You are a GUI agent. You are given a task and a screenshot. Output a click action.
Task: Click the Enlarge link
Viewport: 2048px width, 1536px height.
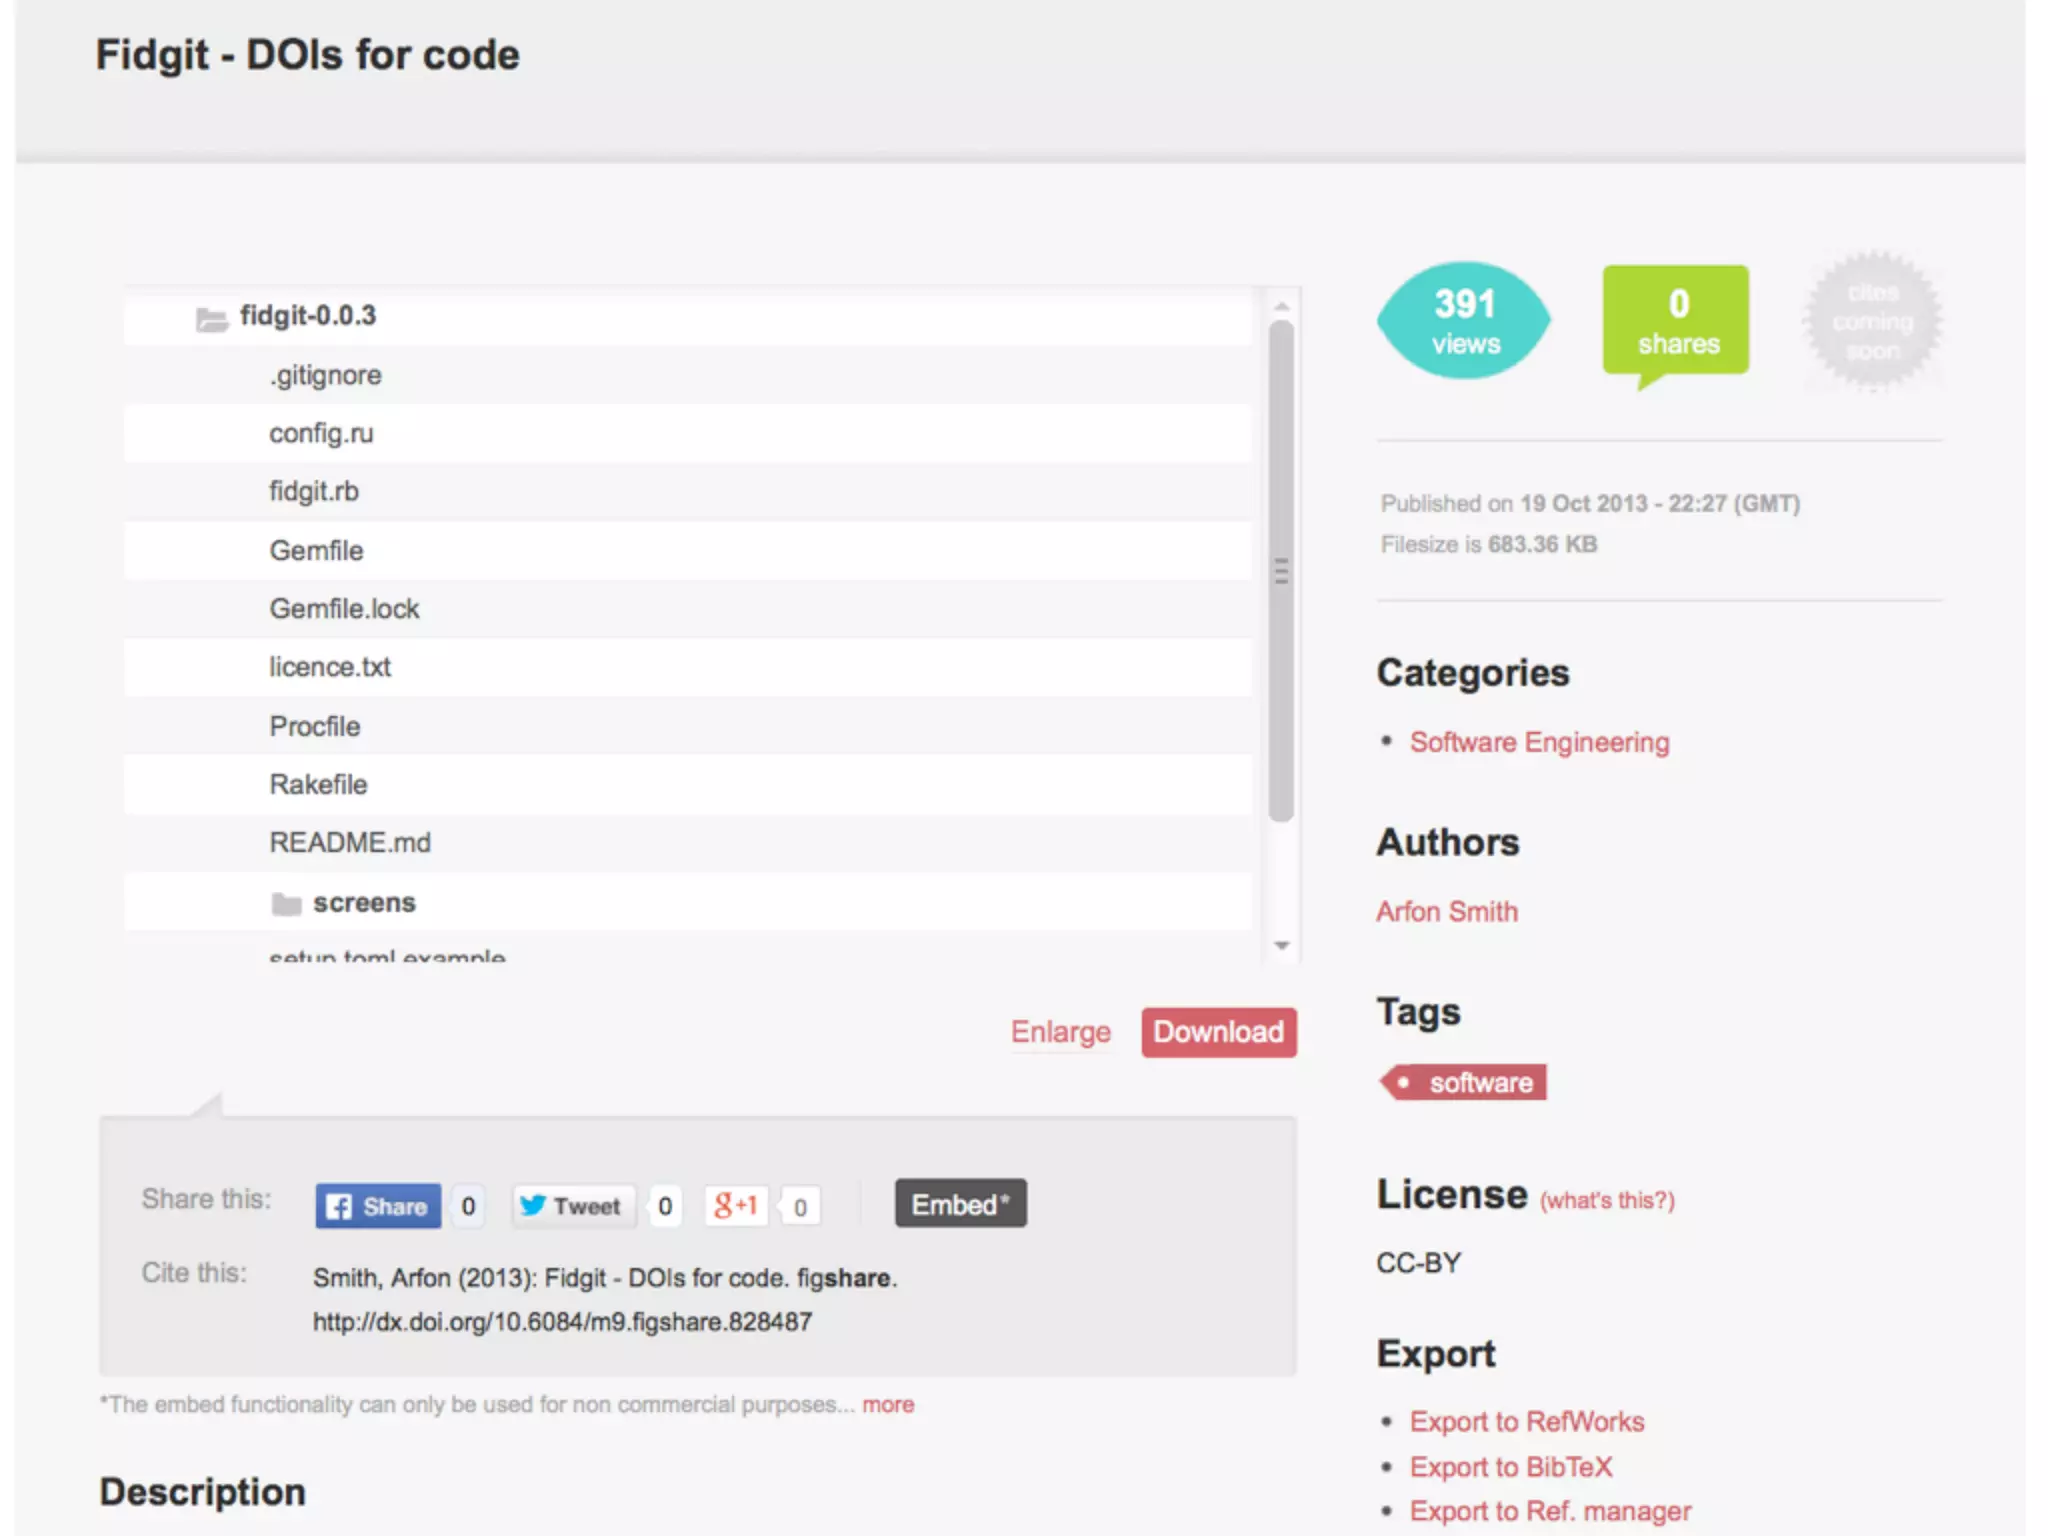(1060, 1032)
